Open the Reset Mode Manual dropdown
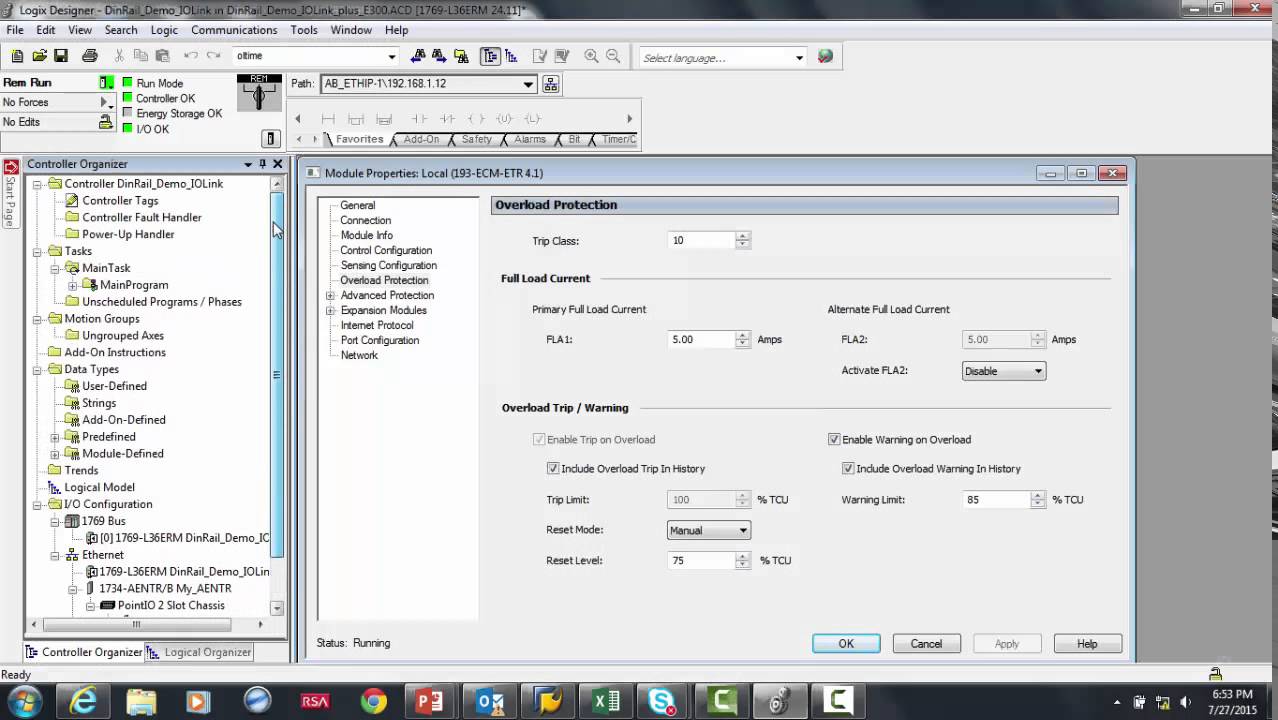Image resolution: width=1278 pixels, height=720 pixels. (708, 530)
